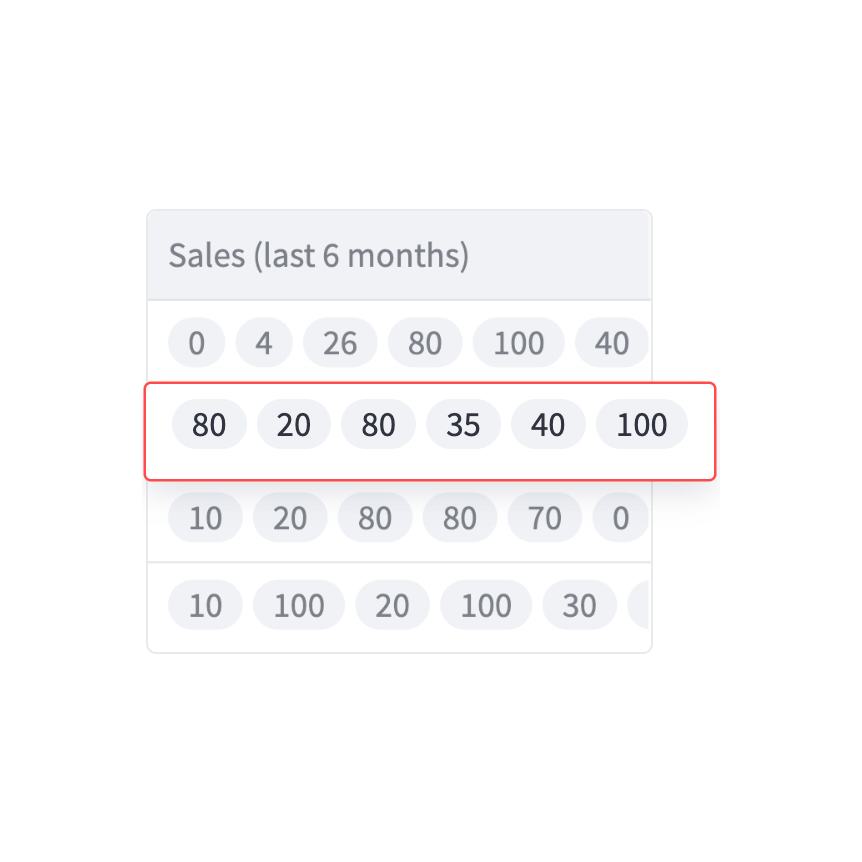Screen dimensions: 862x862
Task: Click the "Sales (last 6 months)" column header
Action: (318, 256)
